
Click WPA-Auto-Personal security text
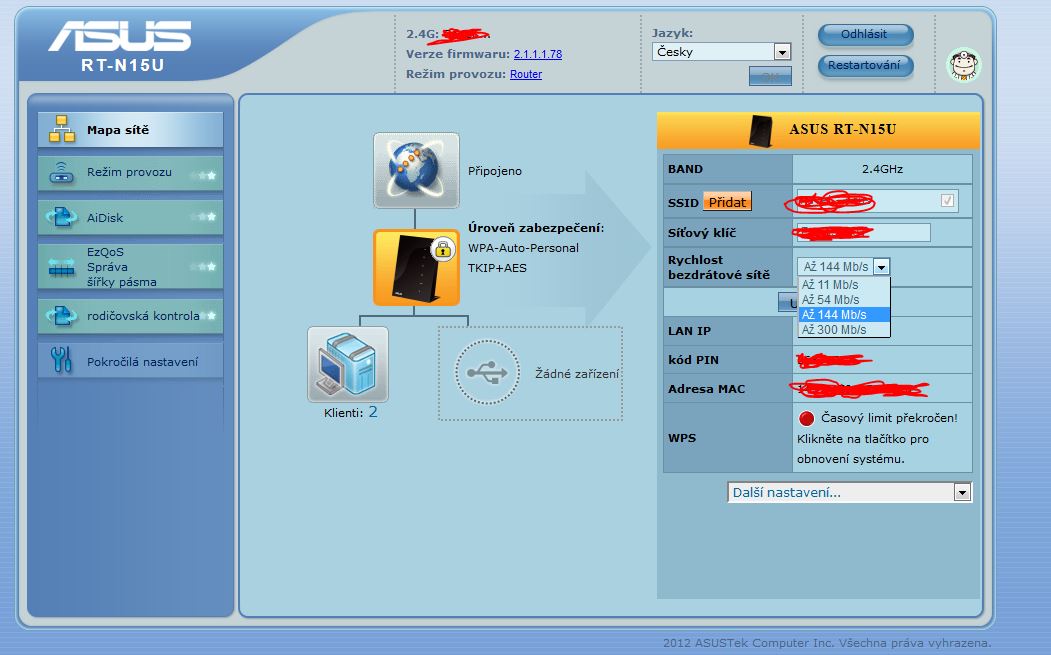tap(523, 248)
